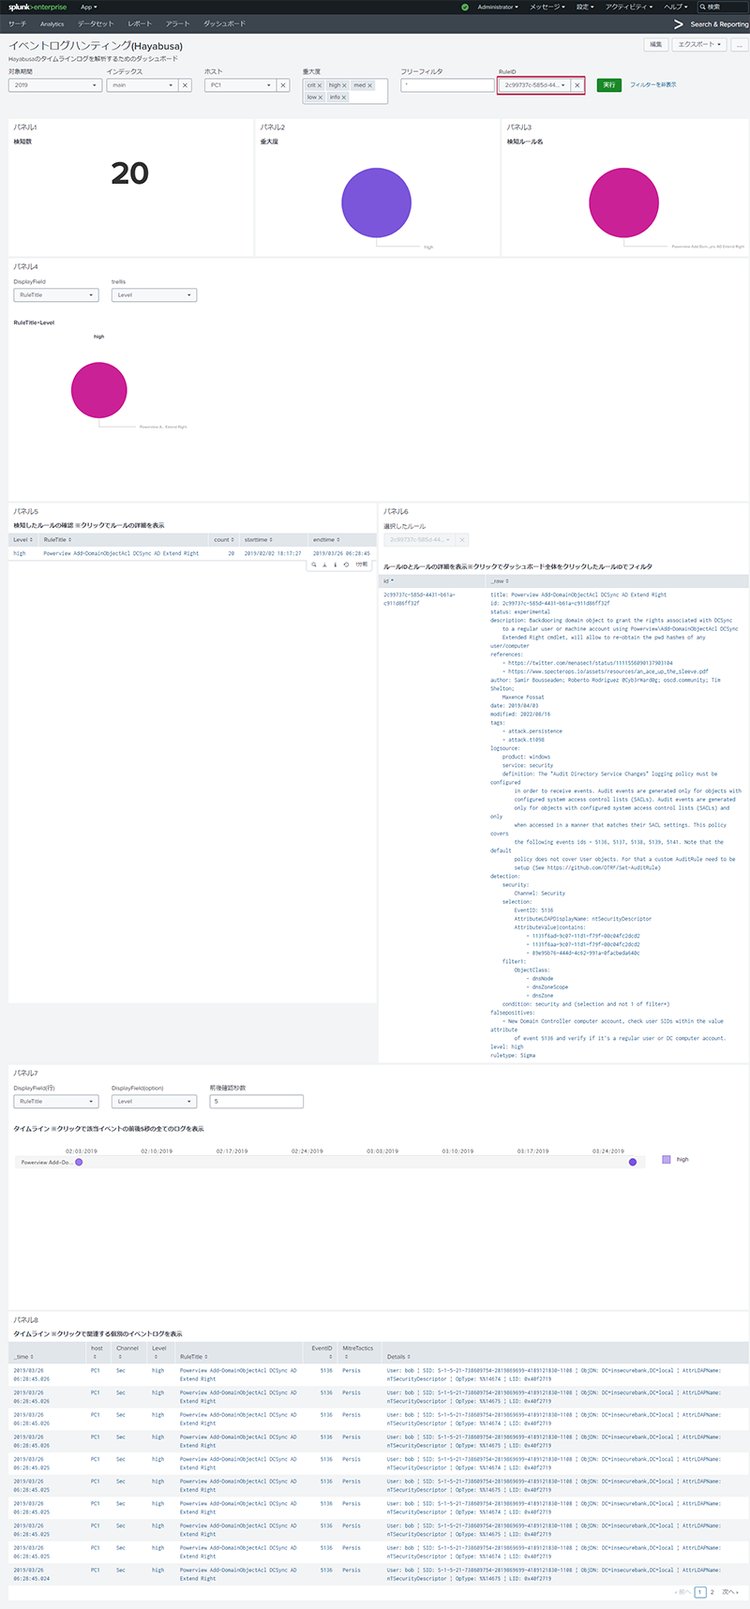This screenshot has width=750, height=1609.
Task: Clear the RuleID selection
Action: pos(577,85)
